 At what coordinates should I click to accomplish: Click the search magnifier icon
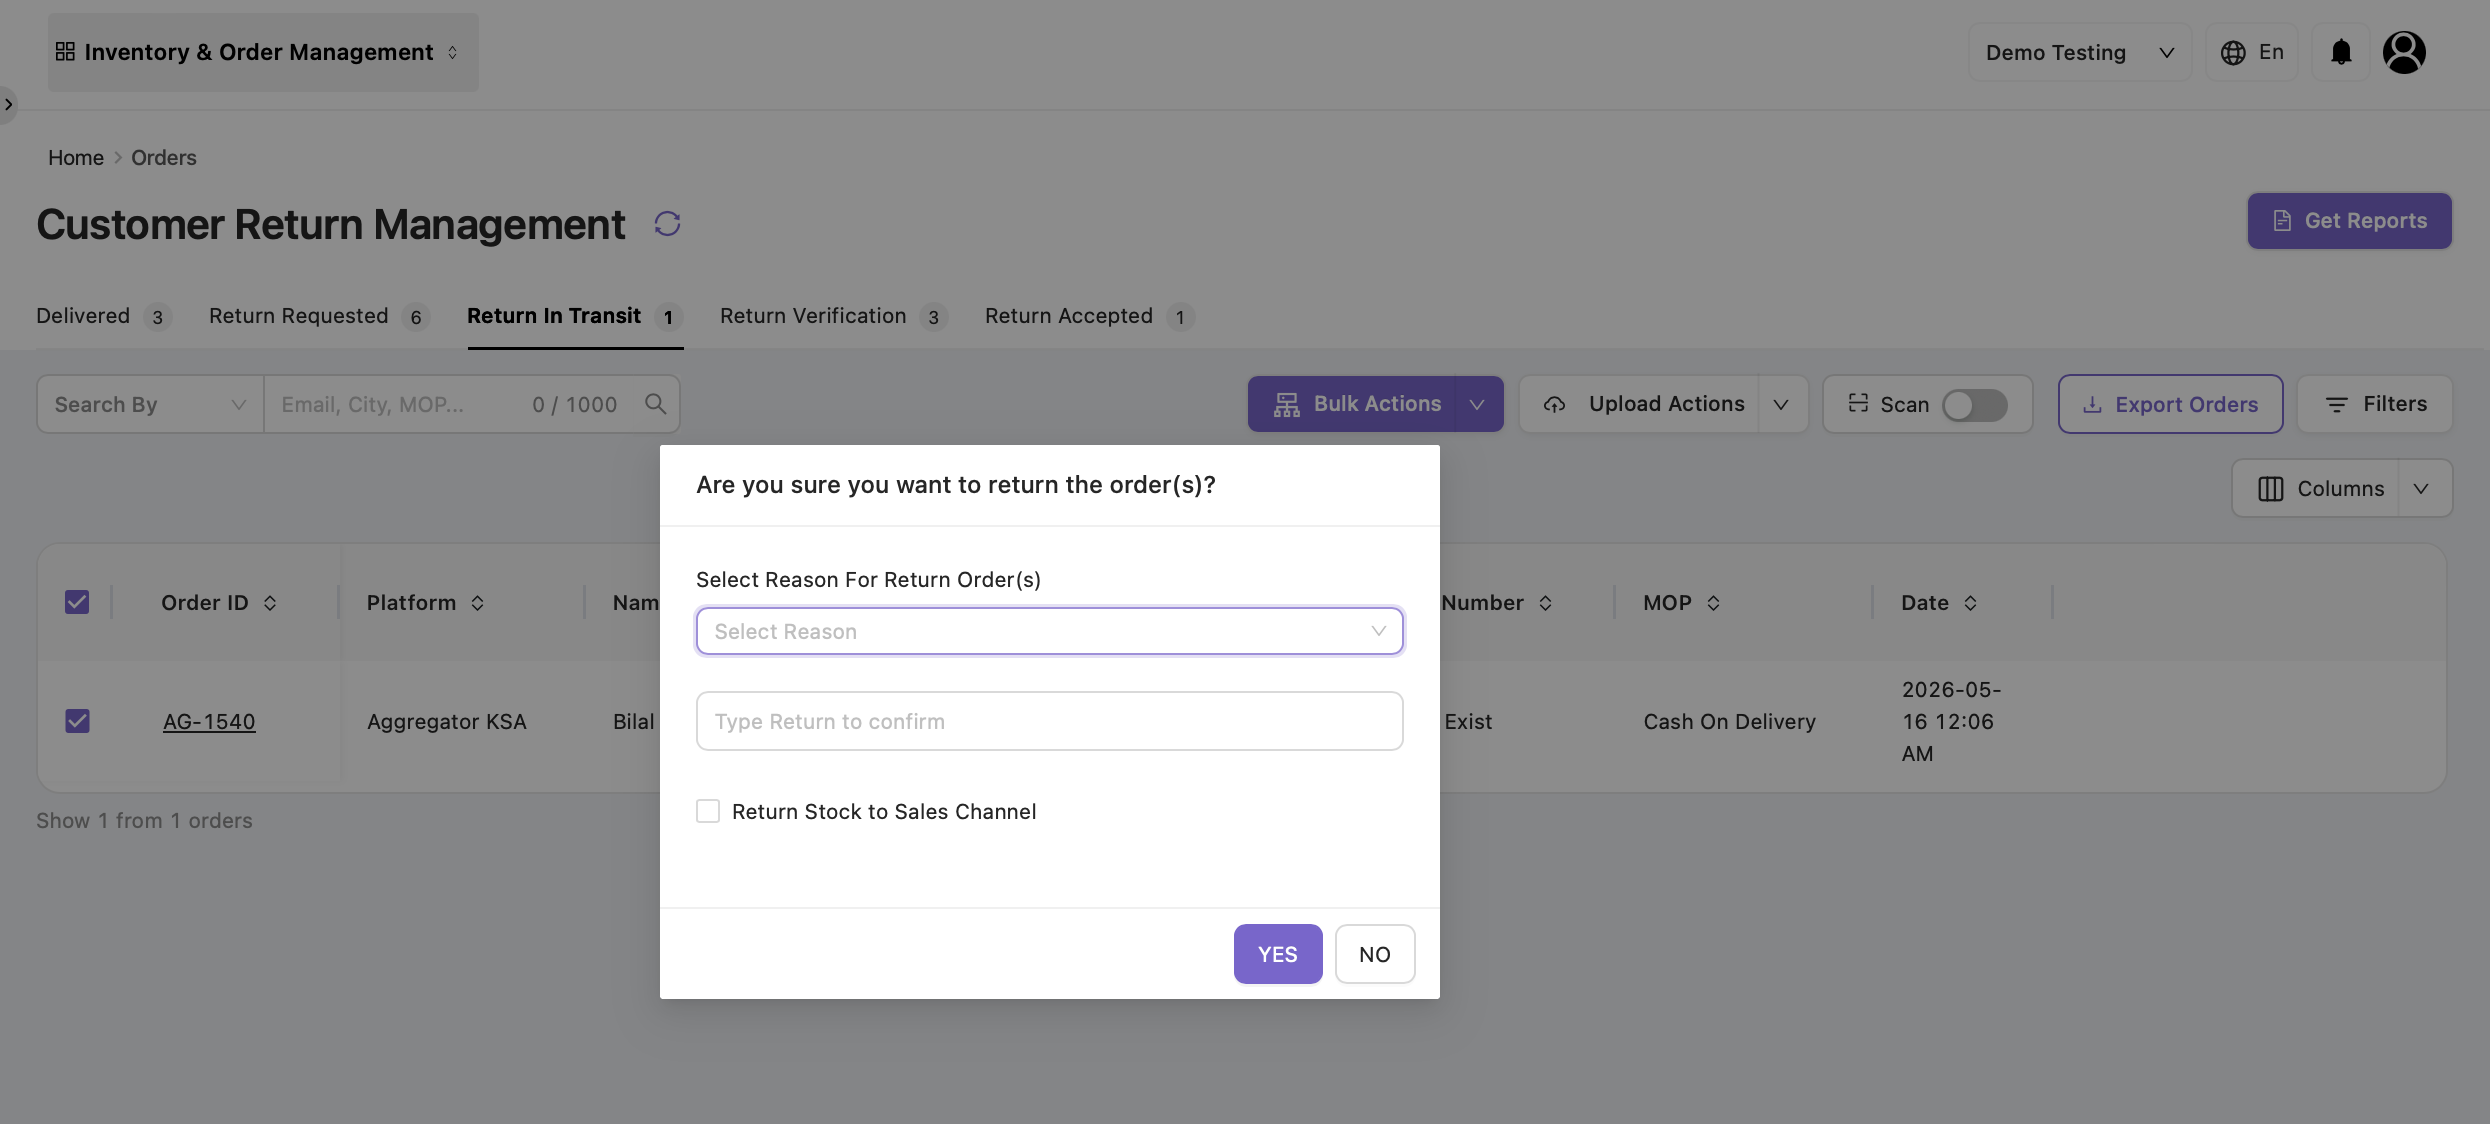656,404
